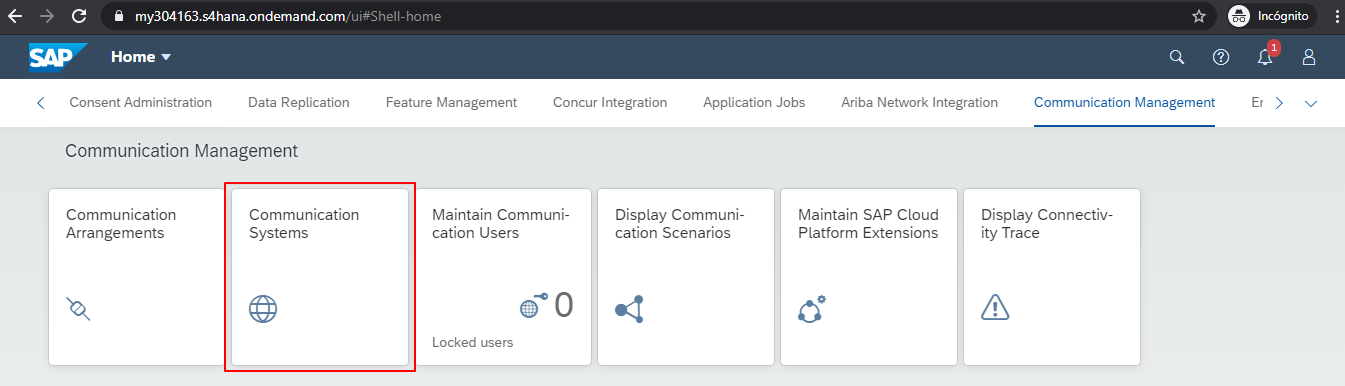Click the Communication Management section heading
This screenshot has height=386, width=1345.
pos(181,151)
